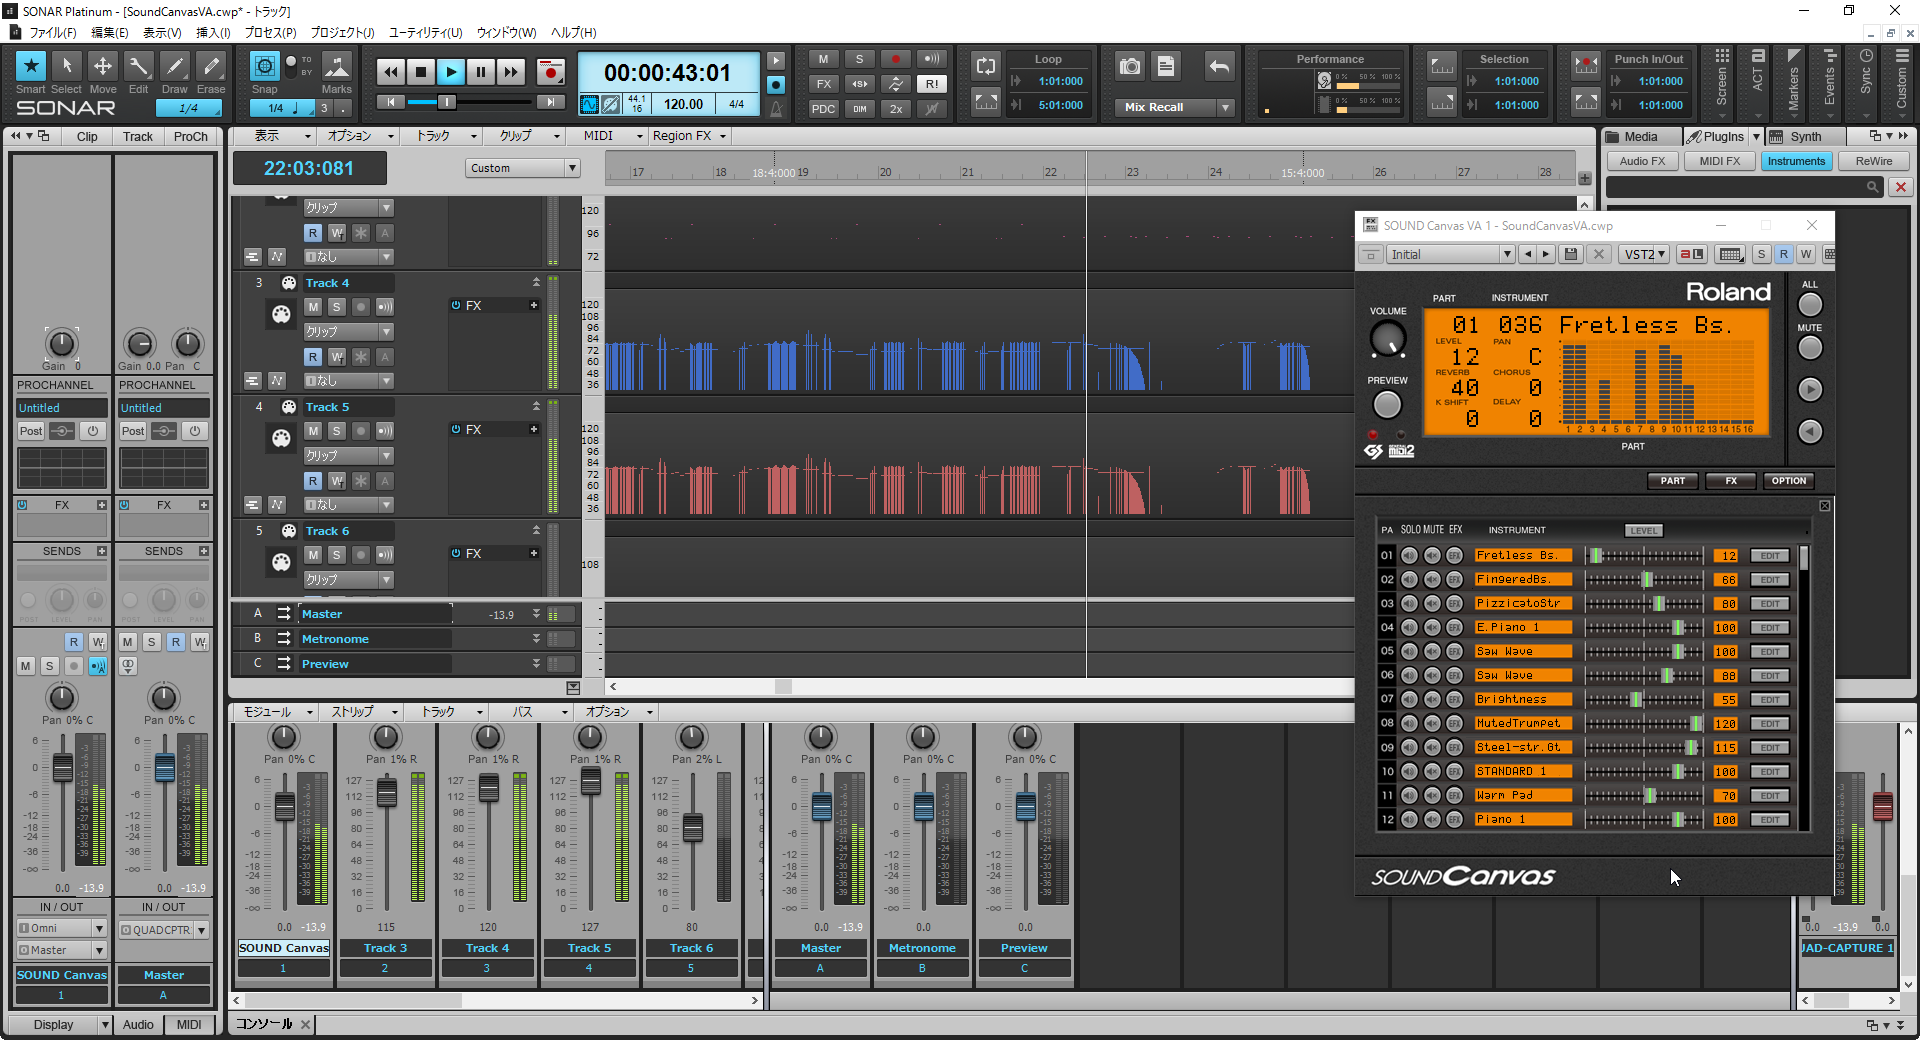Click the tempo field 120.00
The height and width of the screenshot is (1040, 1920).
683,104
